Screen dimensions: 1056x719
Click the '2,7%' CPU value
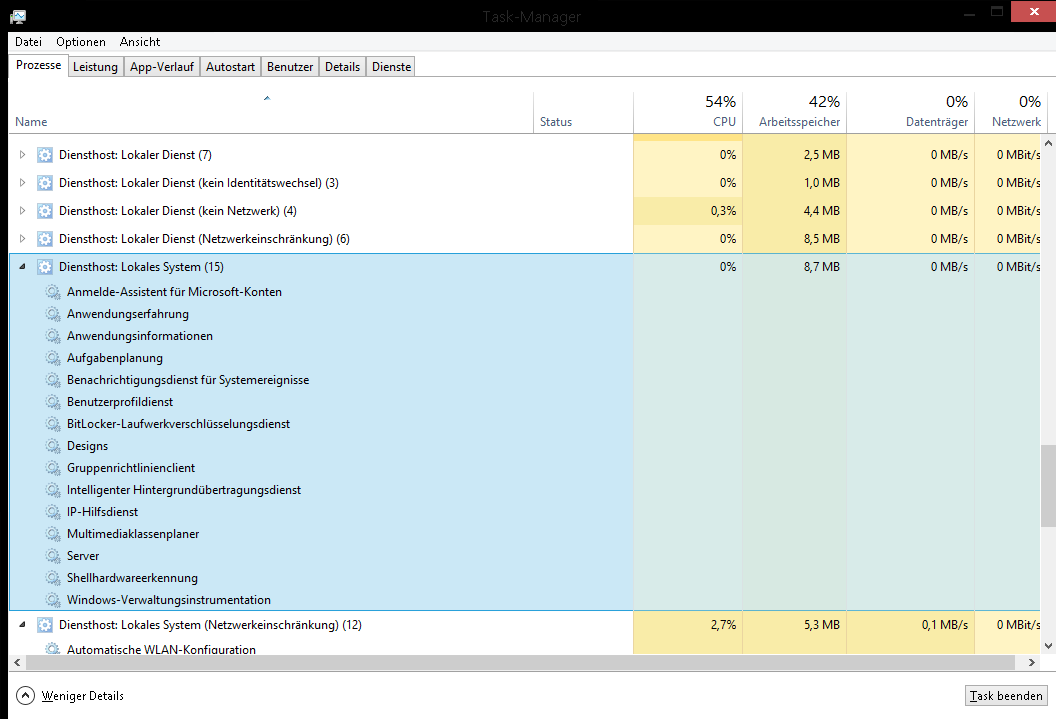[723, 625]
